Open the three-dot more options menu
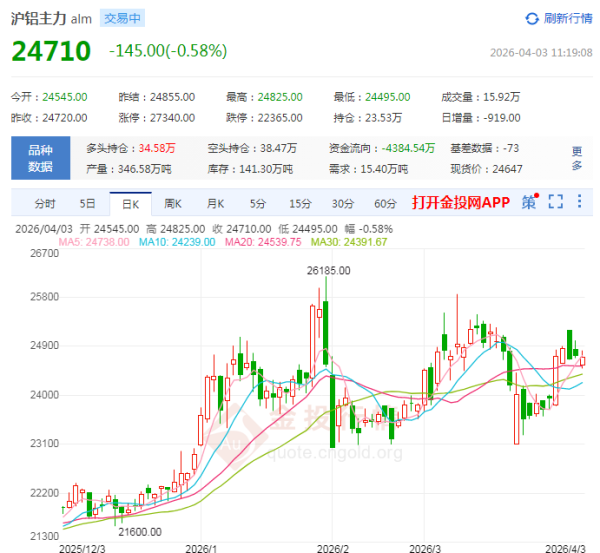The width and height of the screenshot is (600, 553). [579, 201]
